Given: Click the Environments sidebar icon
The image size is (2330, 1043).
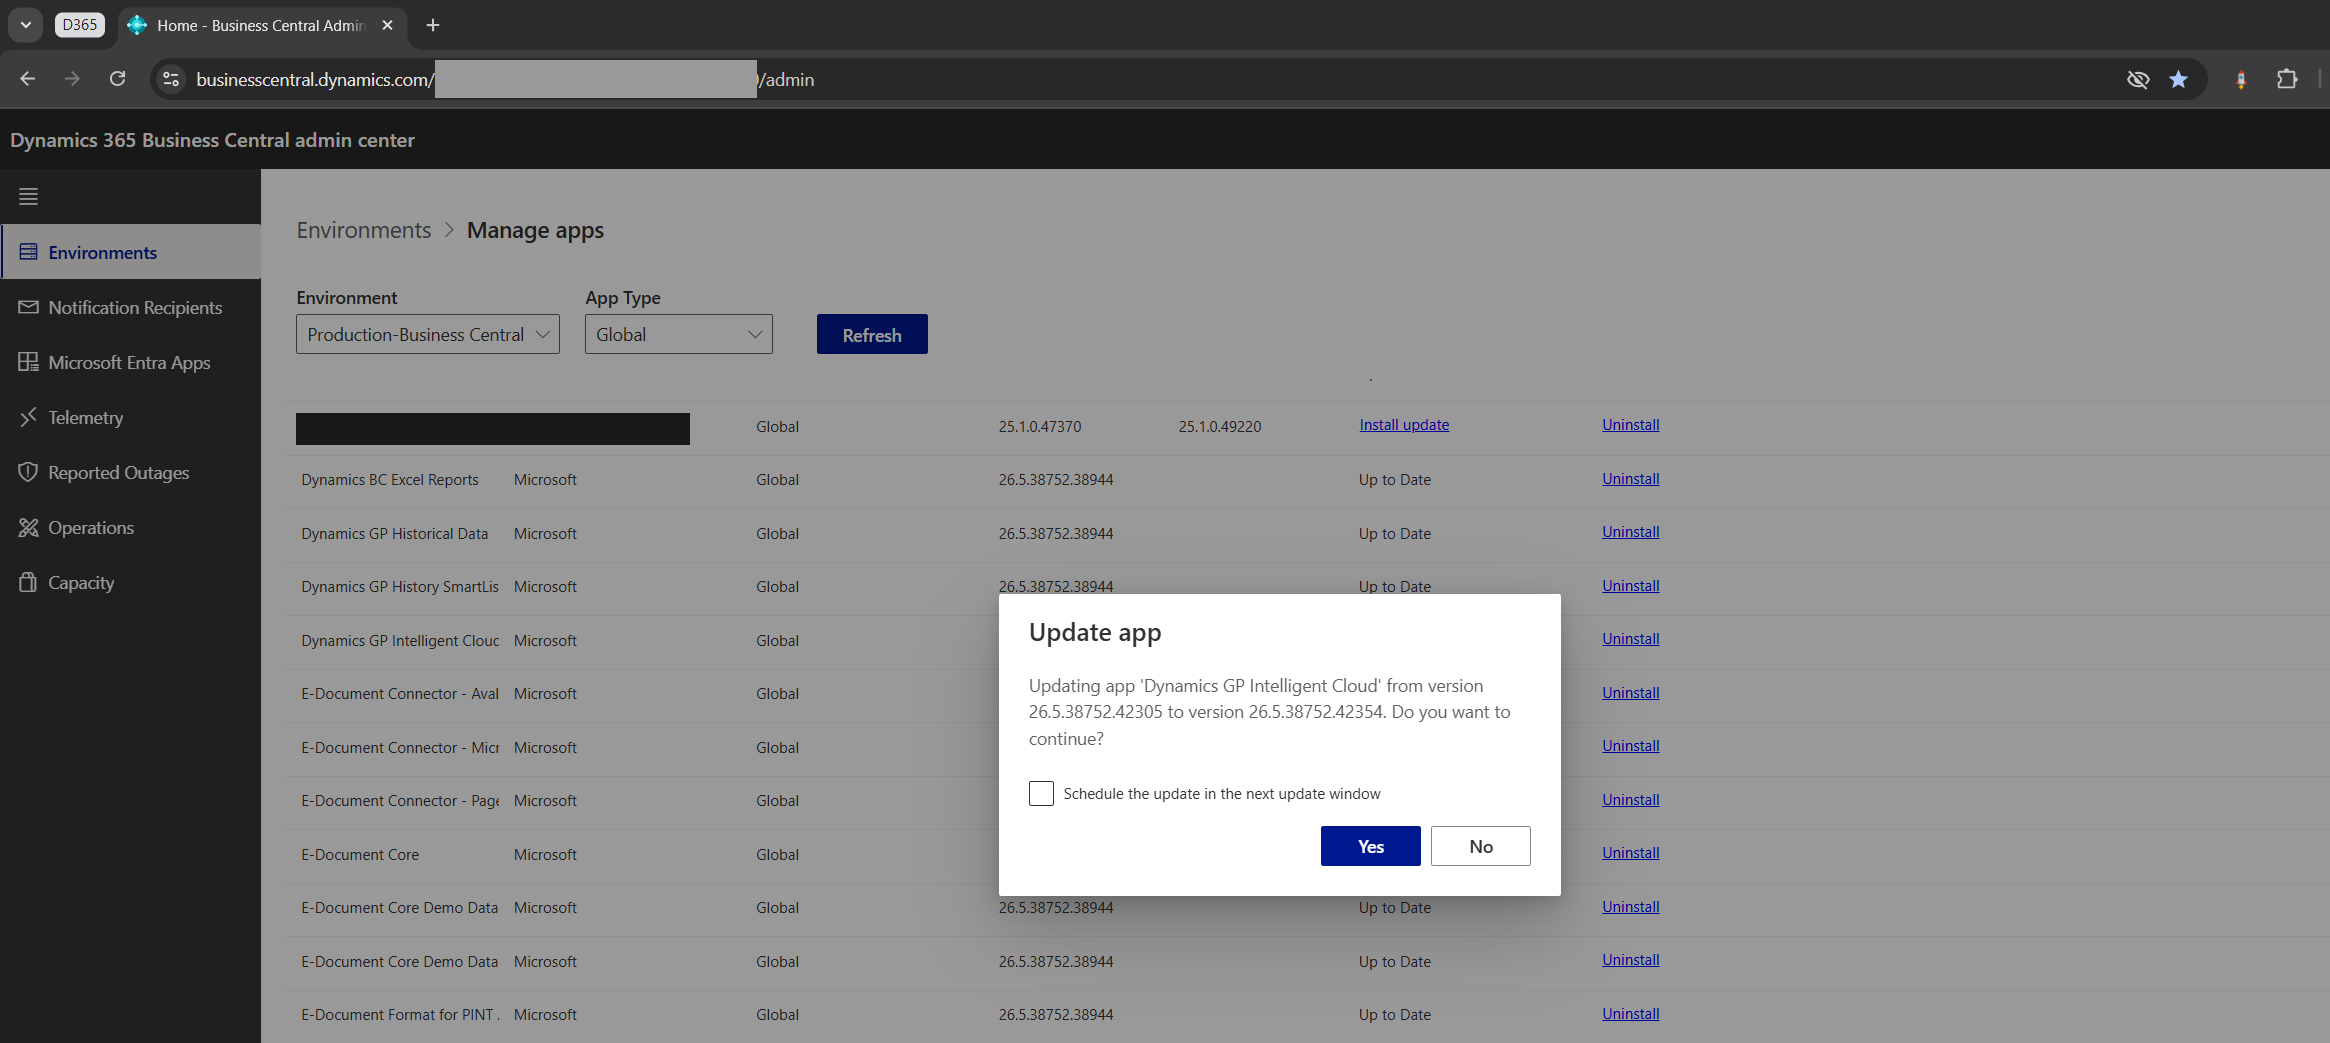Looking at the screenshot, I should 28,252.
